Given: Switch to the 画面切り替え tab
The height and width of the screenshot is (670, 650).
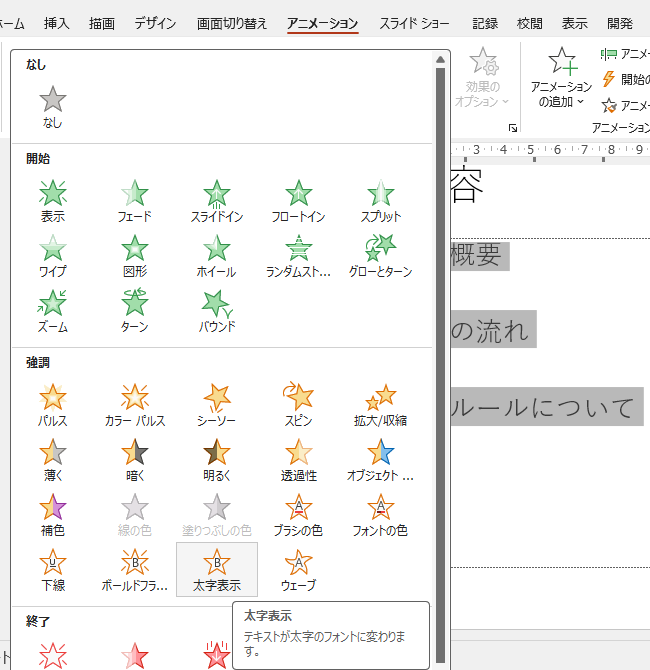Looking at the screenshot, I should click(232, 23).
